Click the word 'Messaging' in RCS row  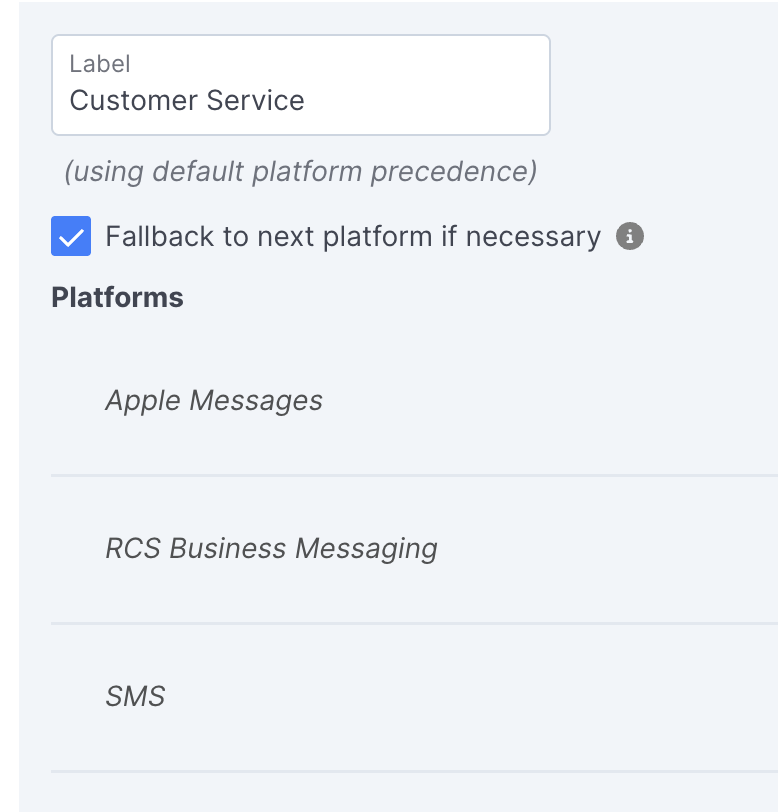coord(366,549)
